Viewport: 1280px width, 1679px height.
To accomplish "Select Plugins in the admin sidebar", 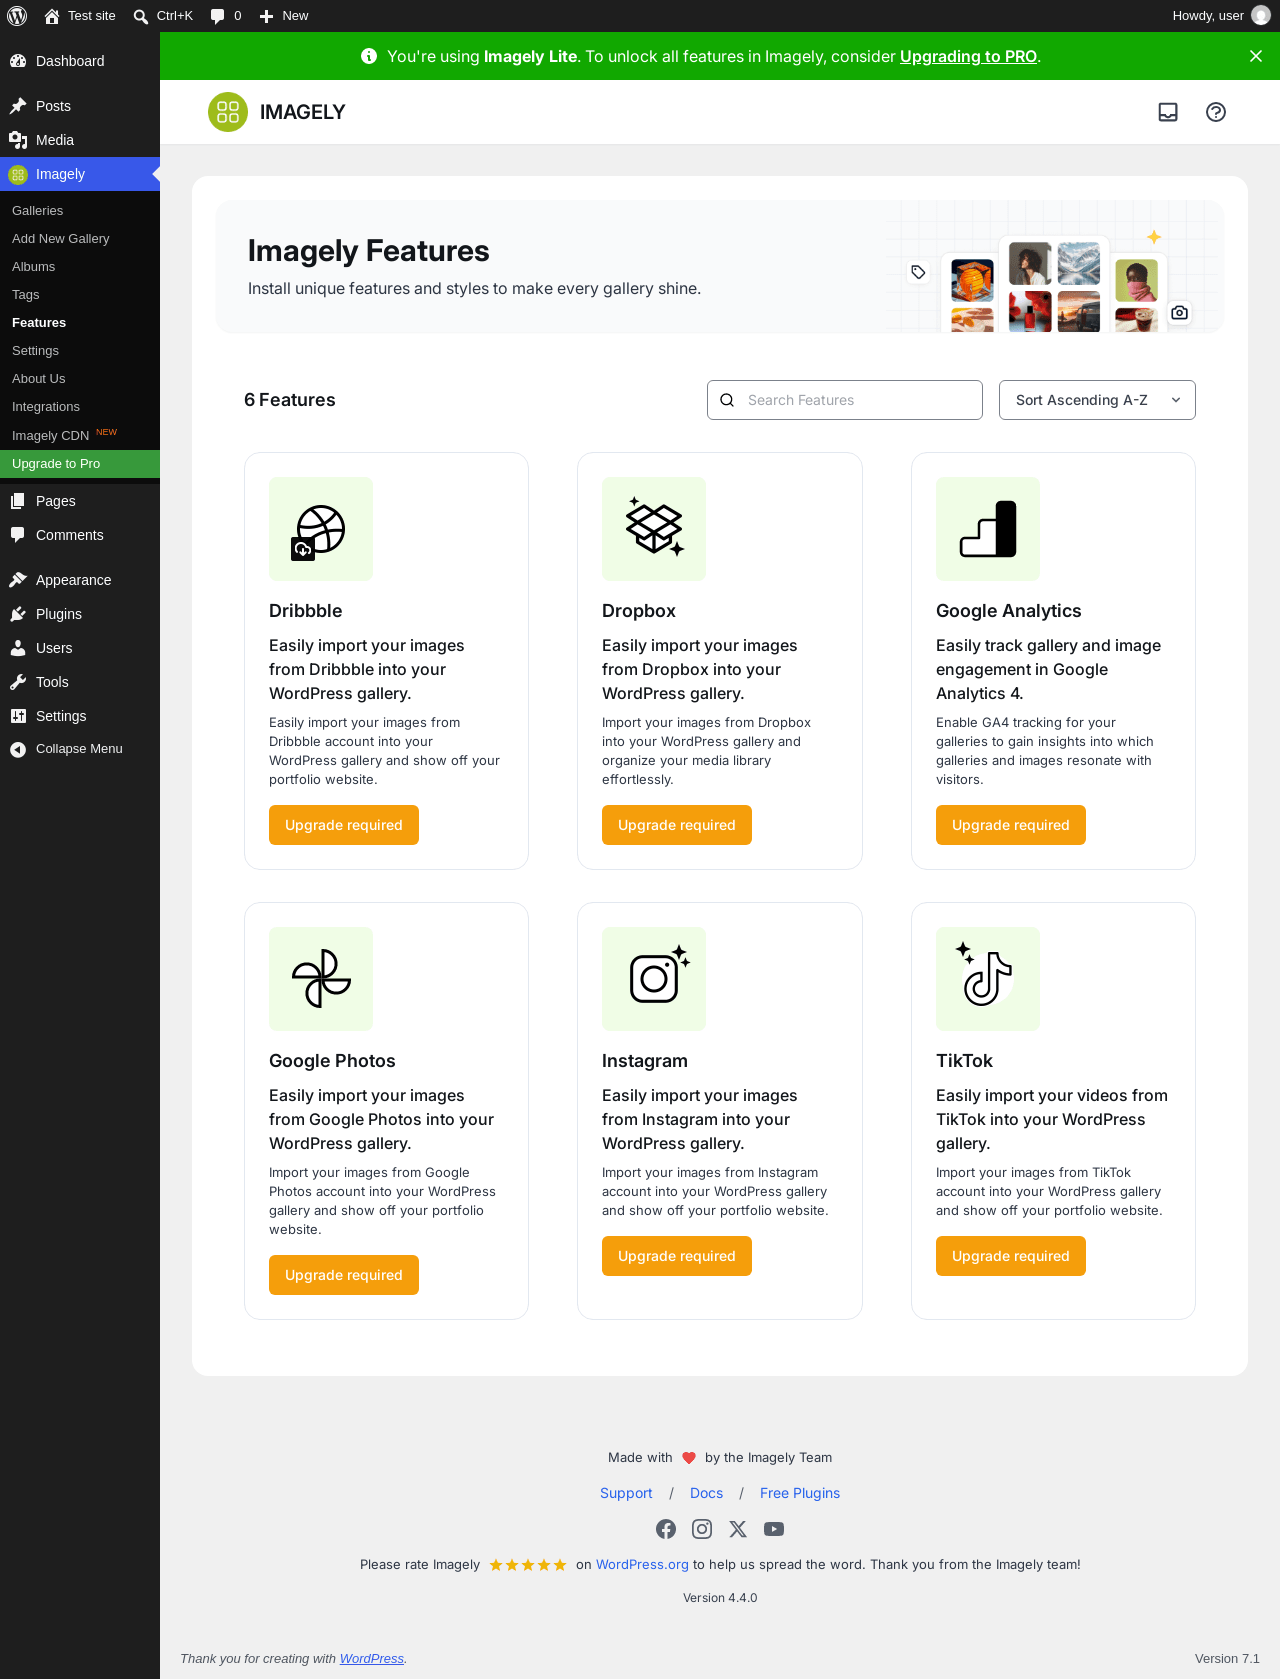I will (x=59, y=614).
